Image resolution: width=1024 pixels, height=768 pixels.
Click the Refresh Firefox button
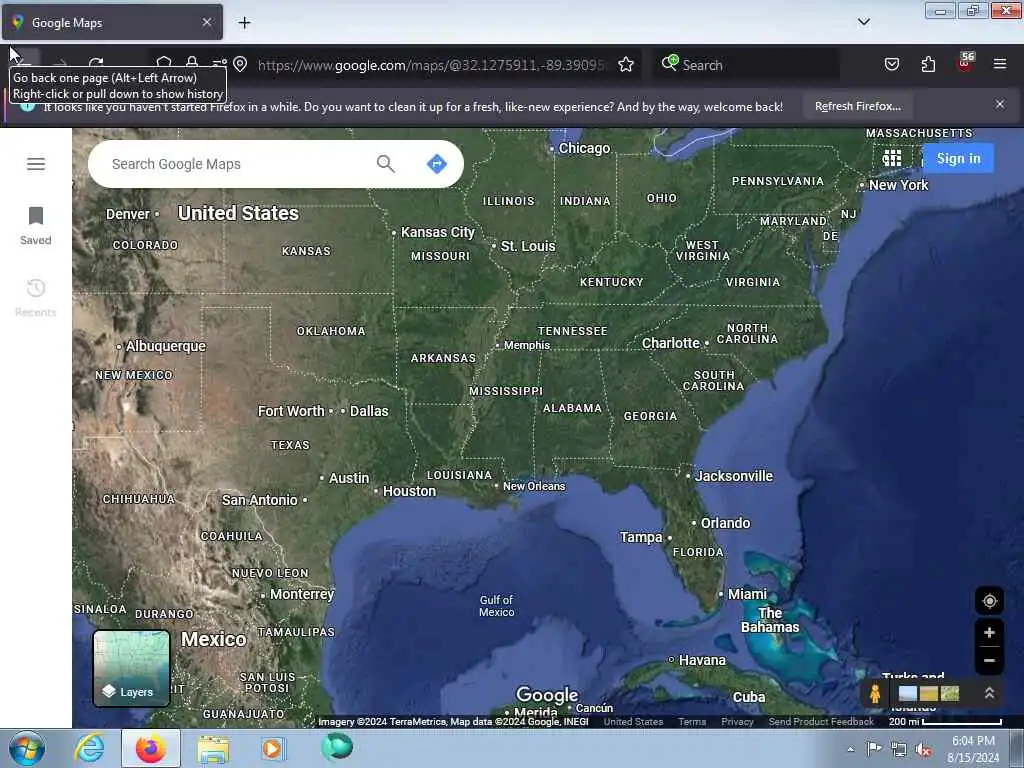tap(857, 106)
